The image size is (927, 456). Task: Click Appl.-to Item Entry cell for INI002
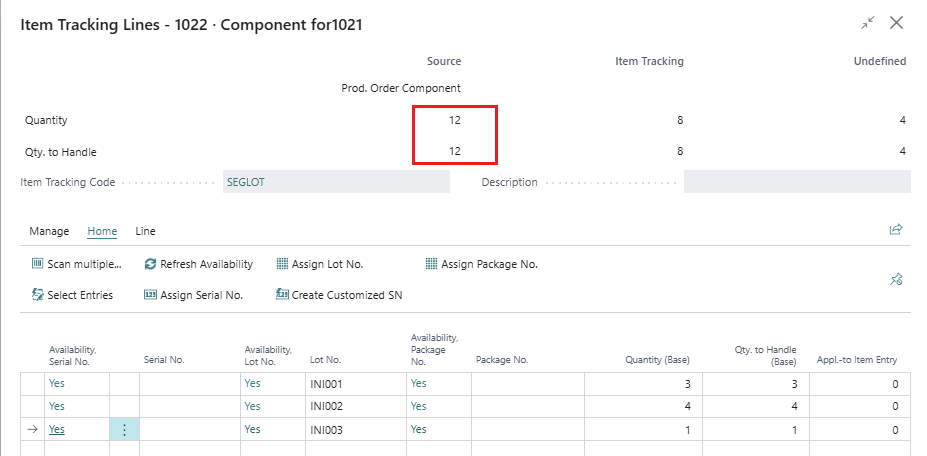click(860, 407)
